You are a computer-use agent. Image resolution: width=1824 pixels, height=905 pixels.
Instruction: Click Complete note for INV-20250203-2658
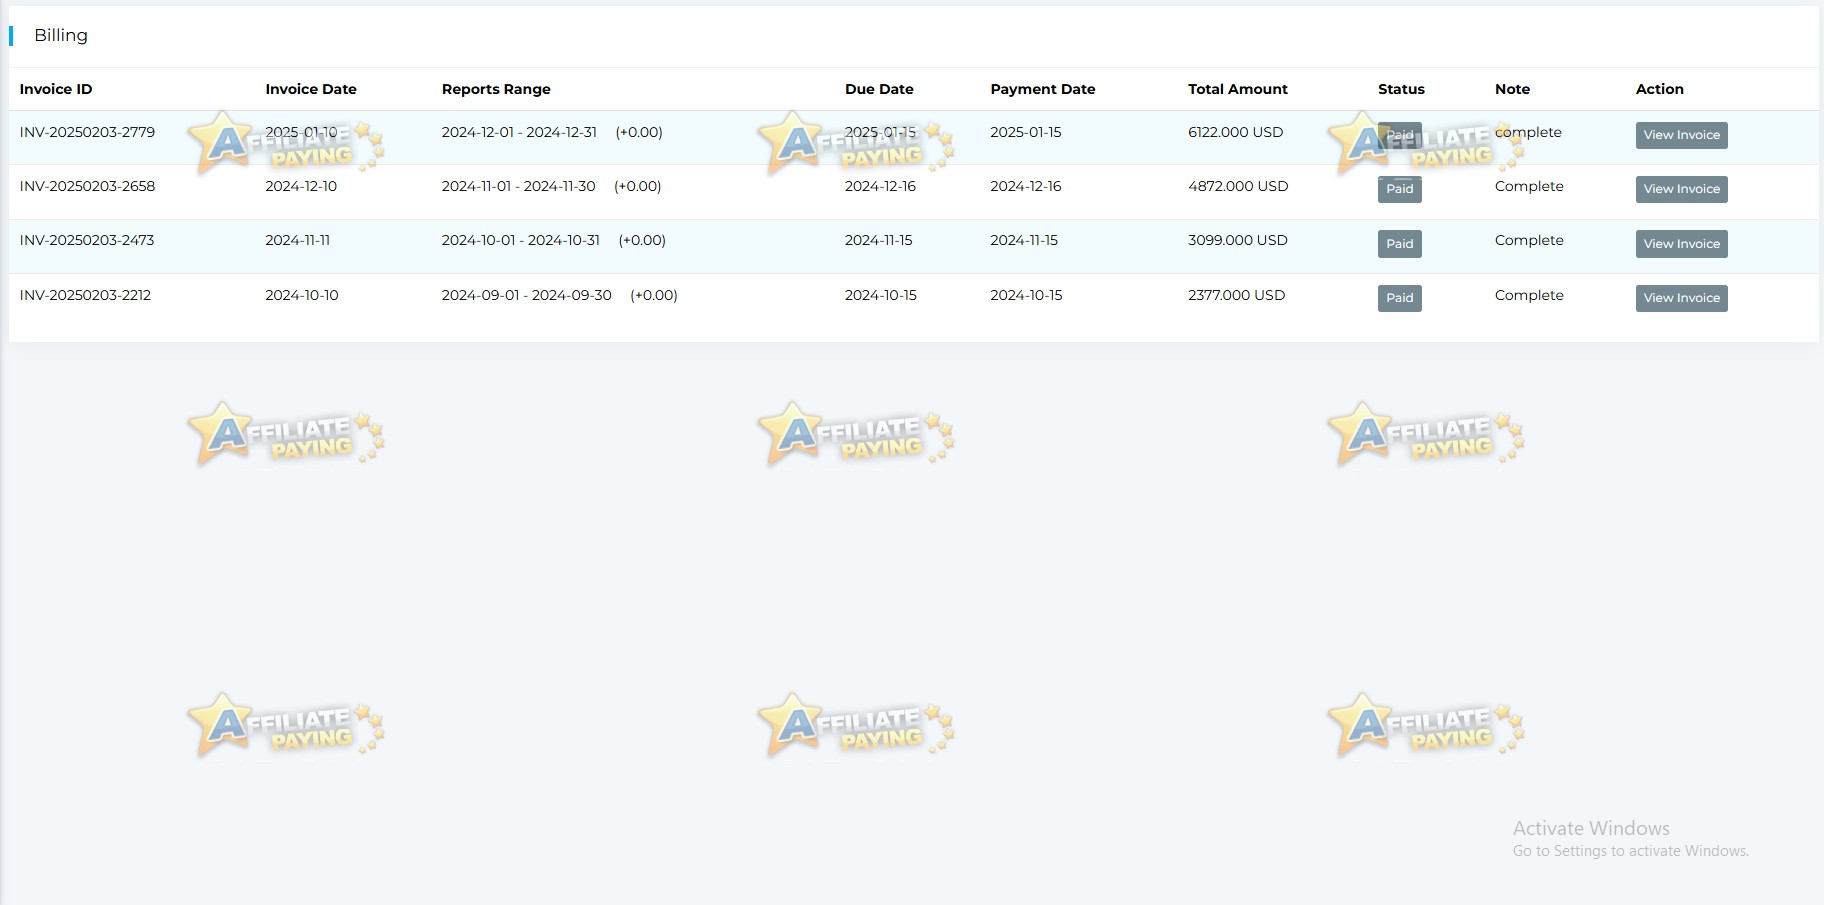point(1529,186)
